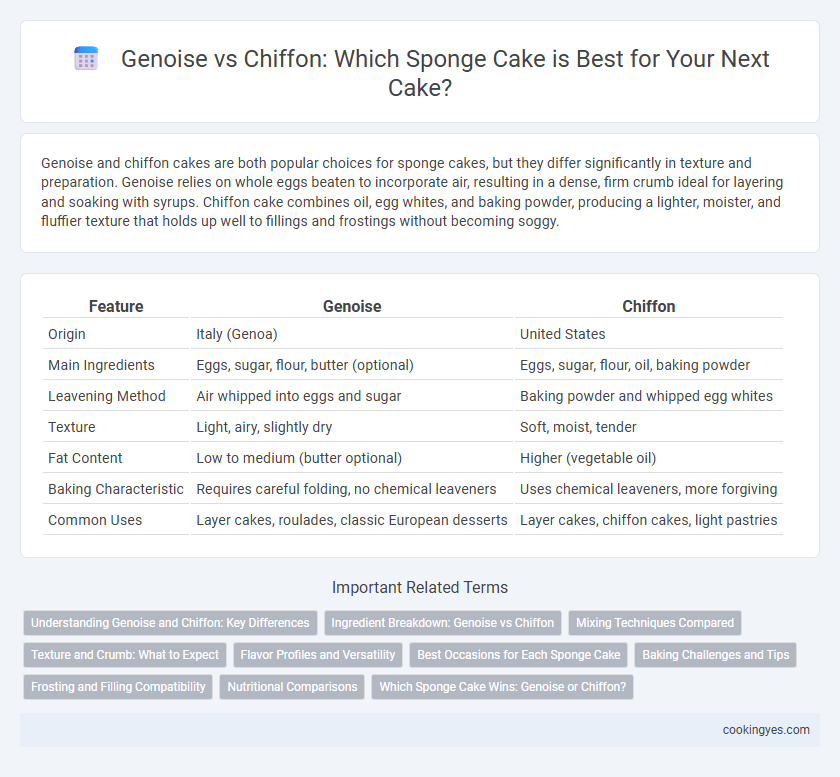Click the 'Important Related Terms' heading
The height and width of the screenshot is (777, 840).
coord(419,587)
